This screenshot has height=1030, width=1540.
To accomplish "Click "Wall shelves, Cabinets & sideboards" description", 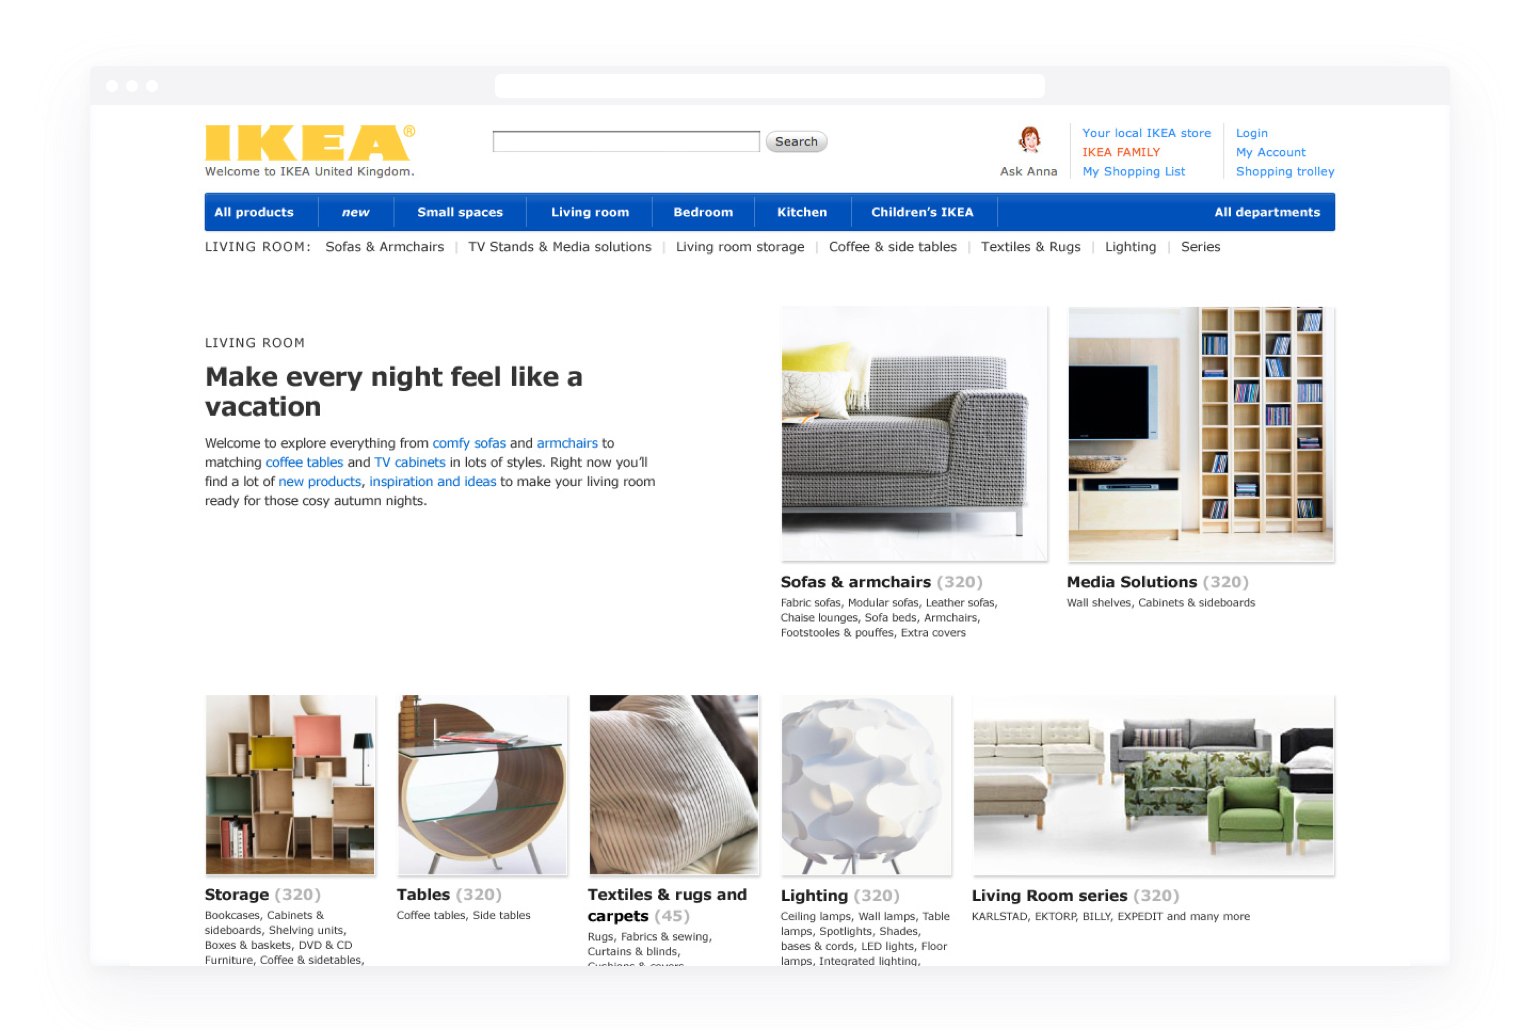I will pos(1161,603).
